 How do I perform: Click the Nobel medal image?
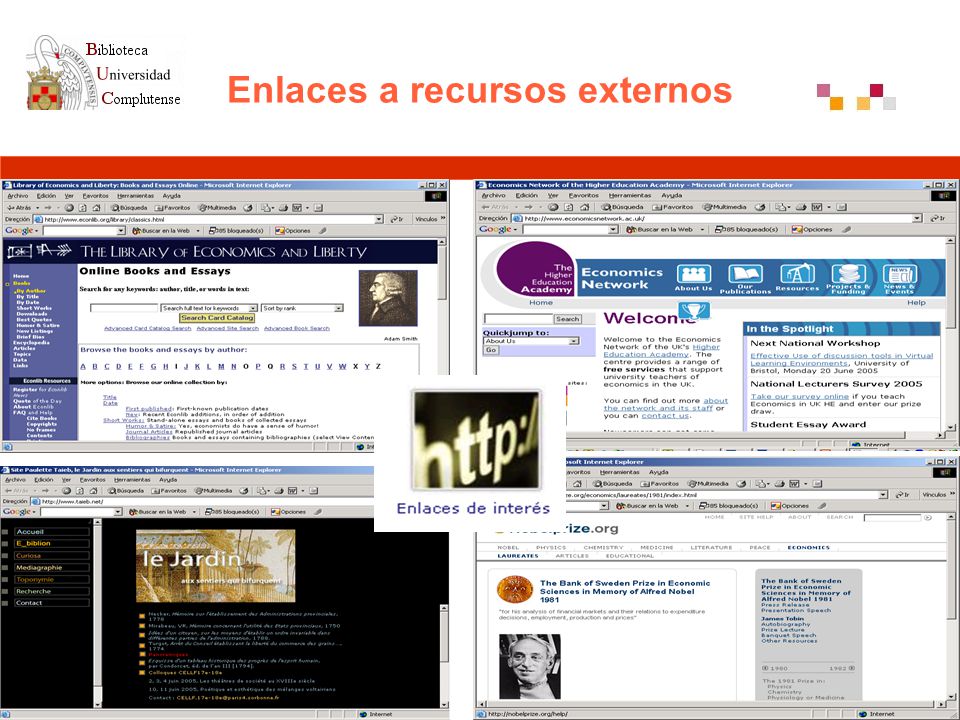pos(514,589)
